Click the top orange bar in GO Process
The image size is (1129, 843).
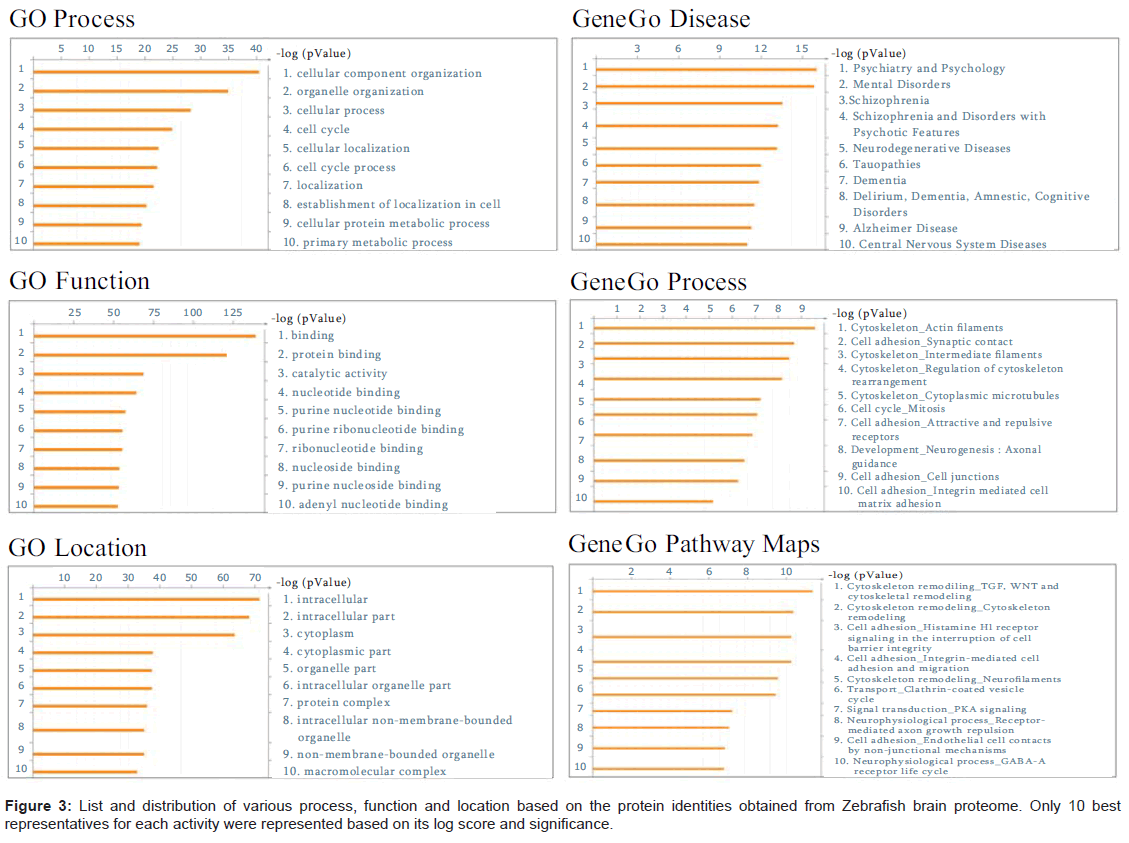tap(146, 71)
